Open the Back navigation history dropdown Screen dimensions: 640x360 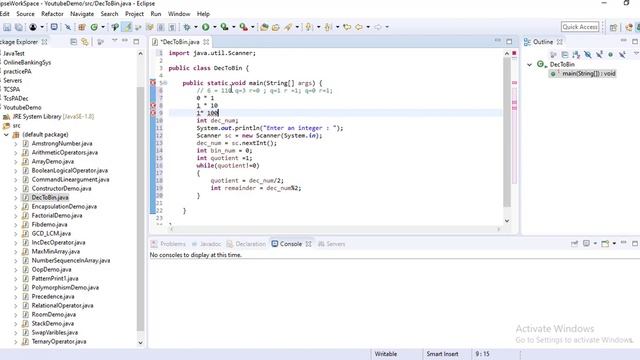368,27
